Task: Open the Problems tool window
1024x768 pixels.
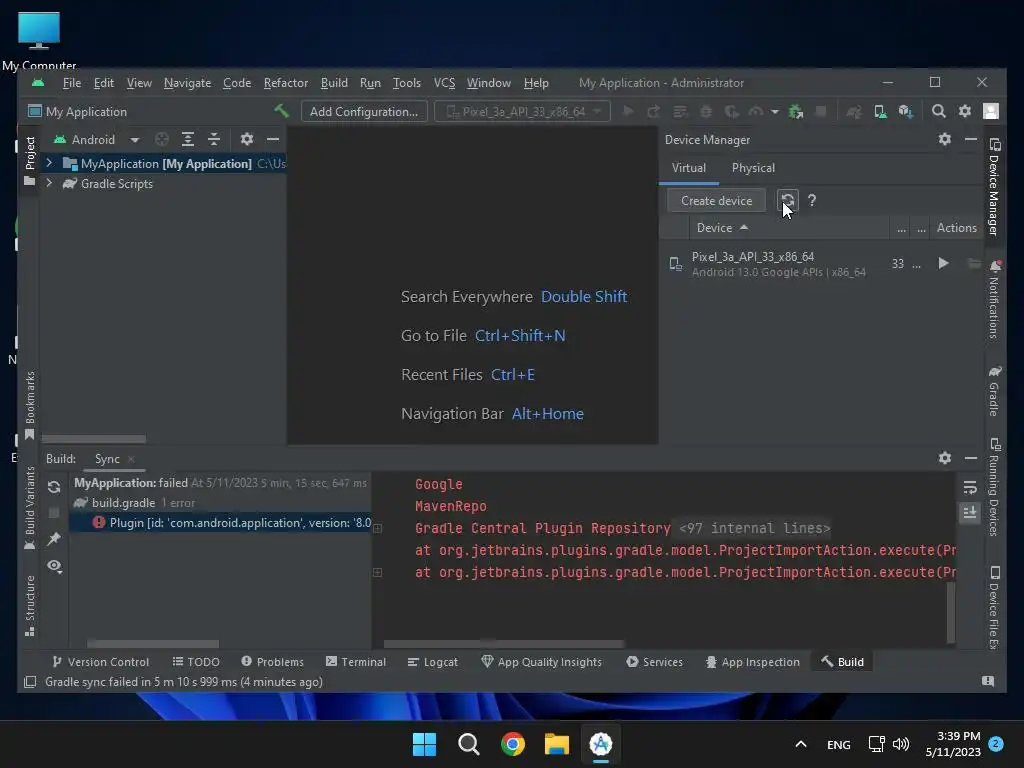Action: [x=272, y=662]
